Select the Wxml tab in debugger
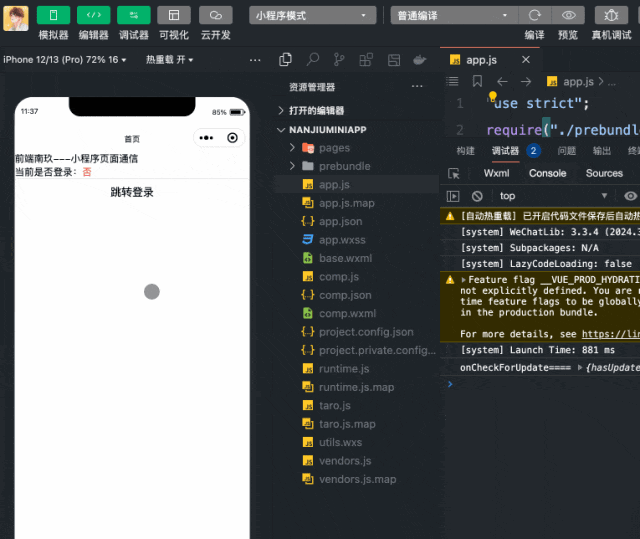 [x=496, y=173]
